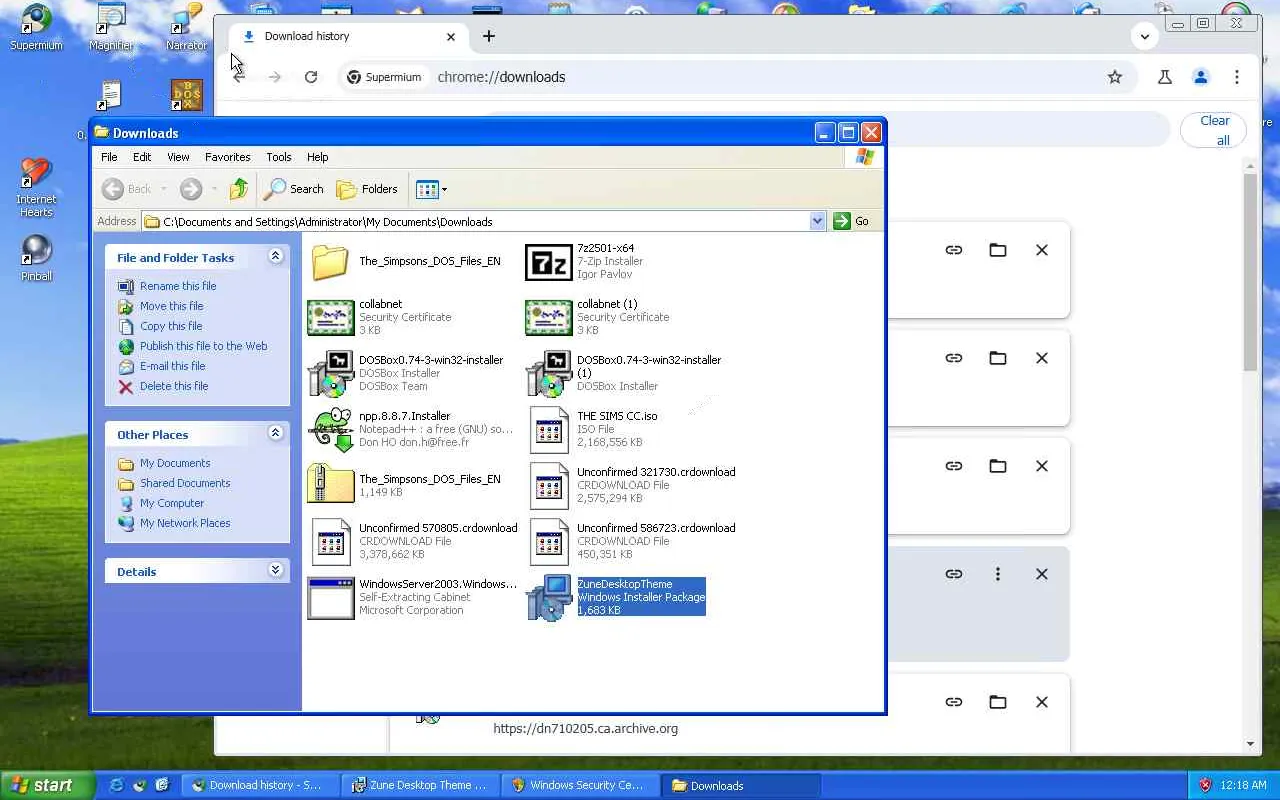This screenshot has height=800, width=1280.
Task: Select the The_Simpsons_DOS_Files_EN folder icon
Action: tap(331, 262)
